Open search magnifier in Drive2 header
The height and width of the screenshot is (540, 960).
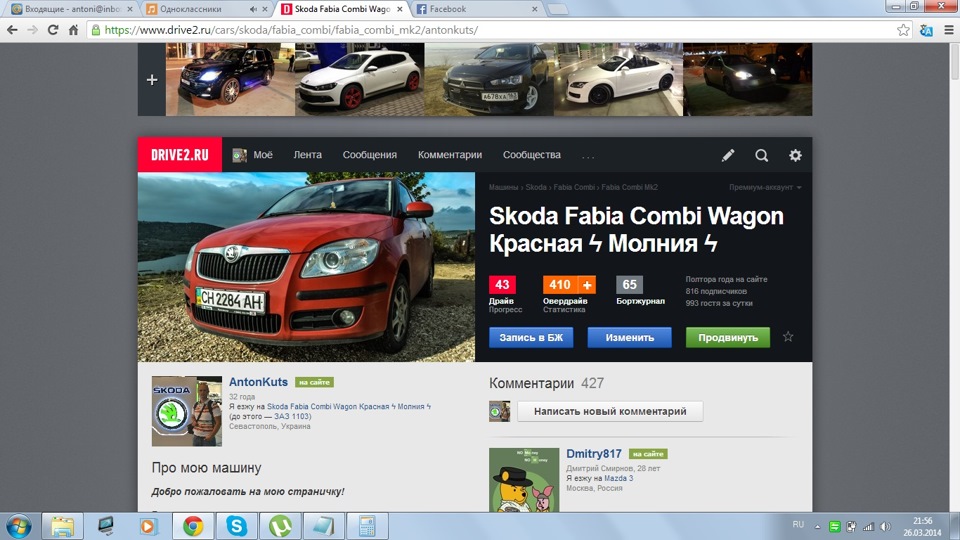(x=762, y=156)
